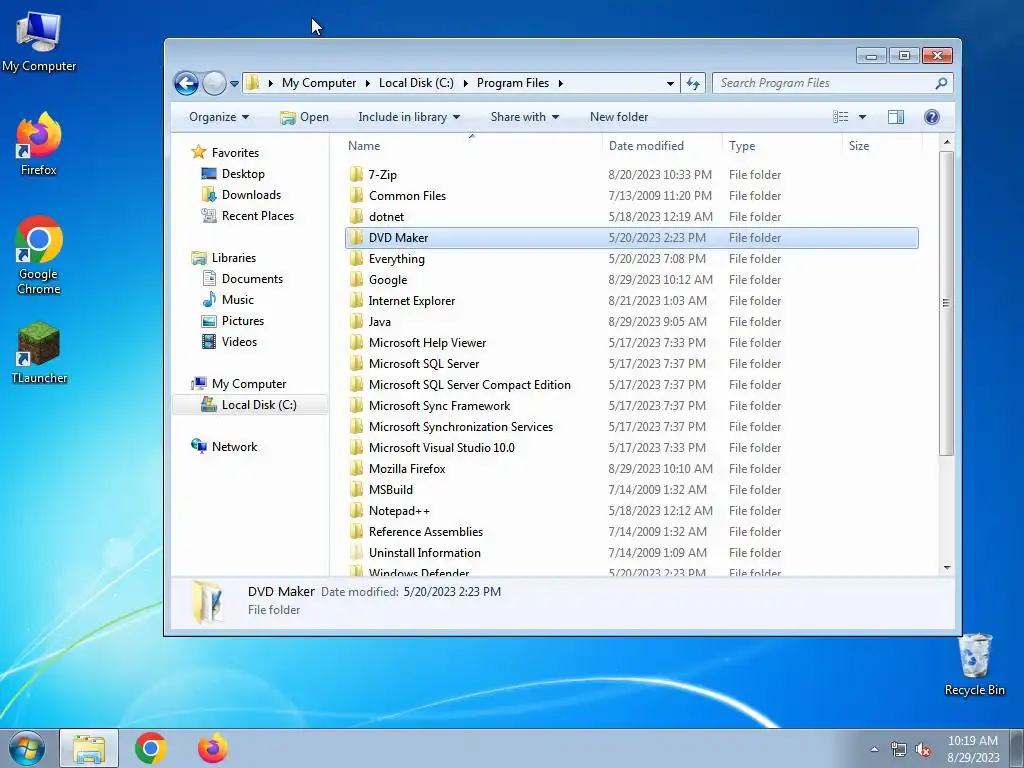Click My Computer in the address bar
This screenshot has width=1024, height=768.
[x=319, y=83]
